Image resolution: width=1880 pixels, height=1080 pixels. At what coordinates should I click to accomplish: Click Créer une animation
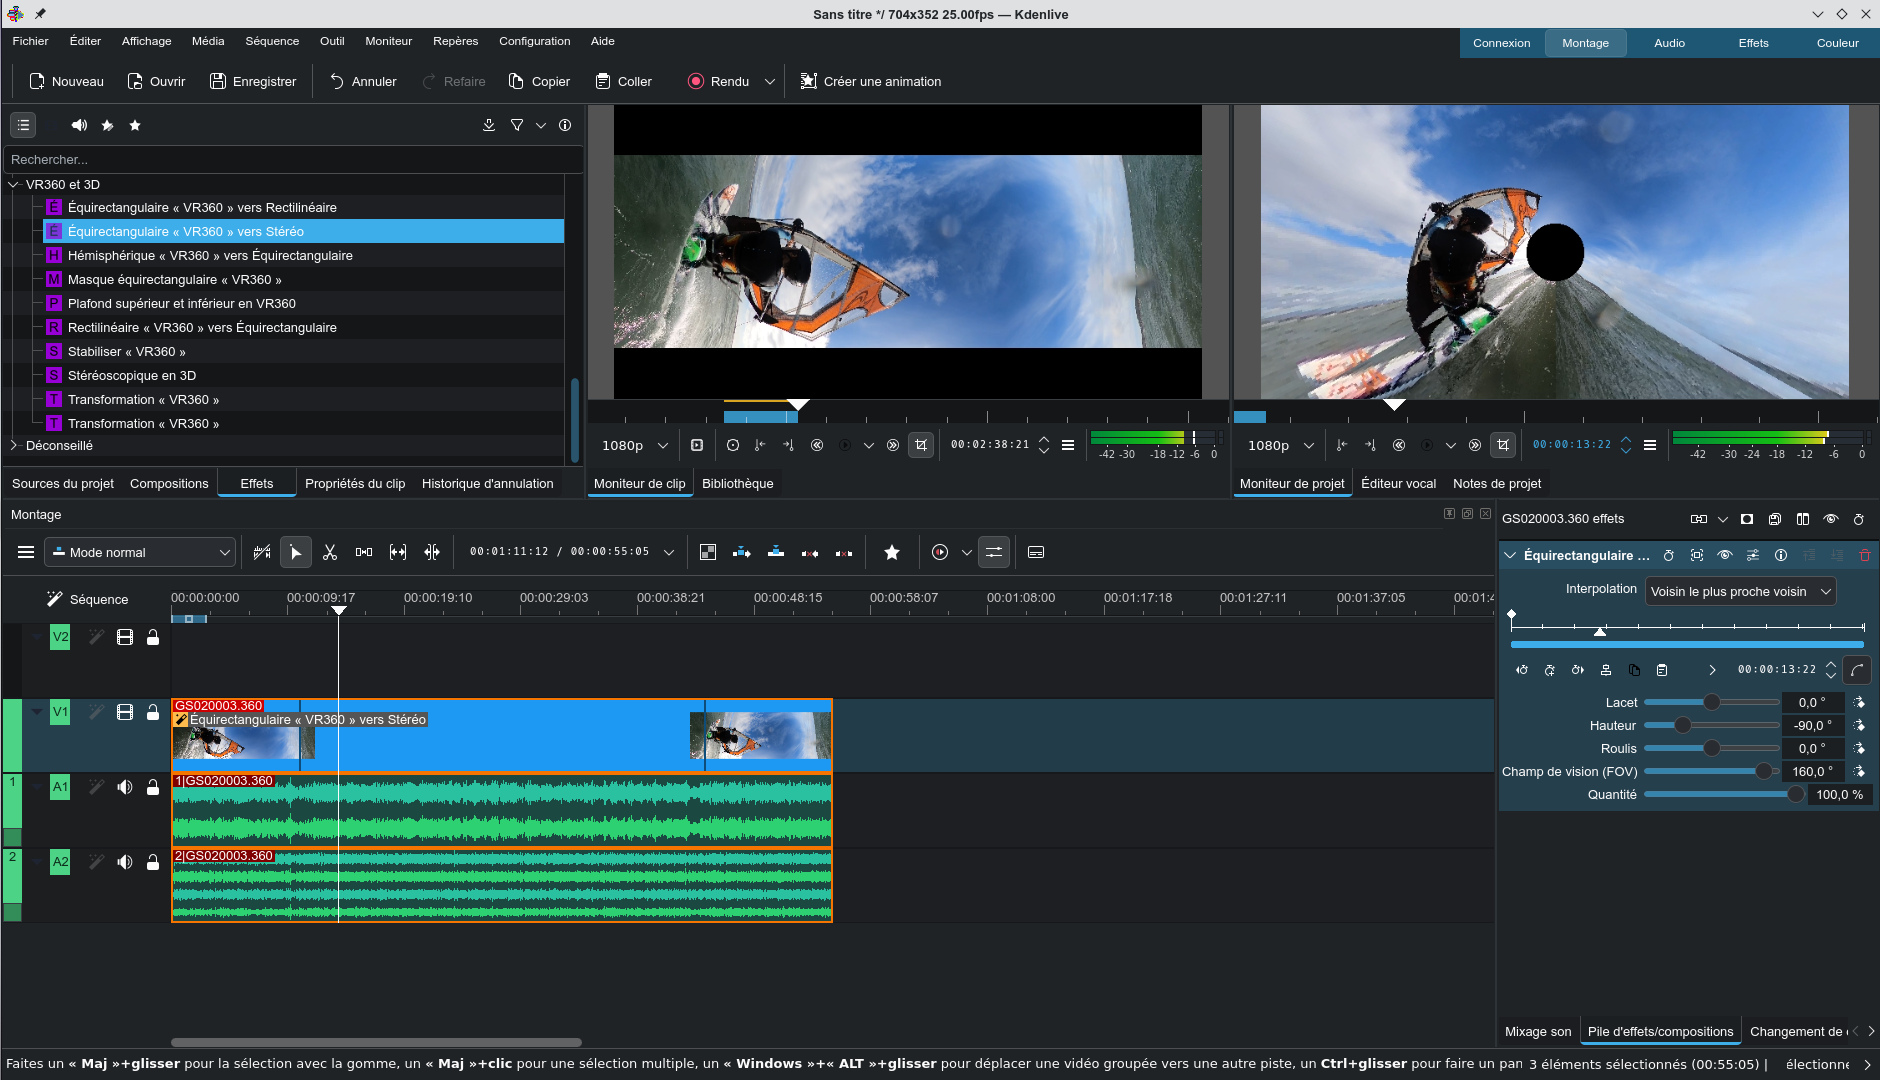tap(870, 81)
